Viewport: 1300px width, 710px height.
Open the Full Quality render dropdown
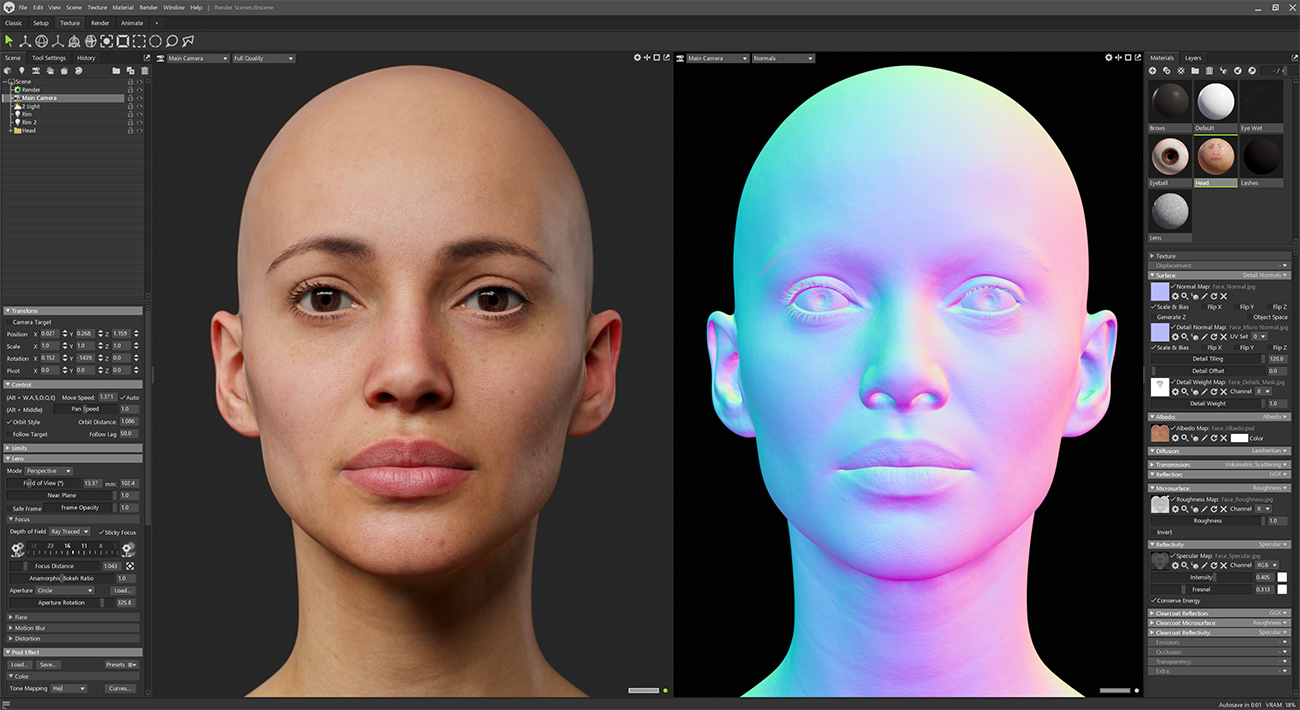(x=263, y=57)
